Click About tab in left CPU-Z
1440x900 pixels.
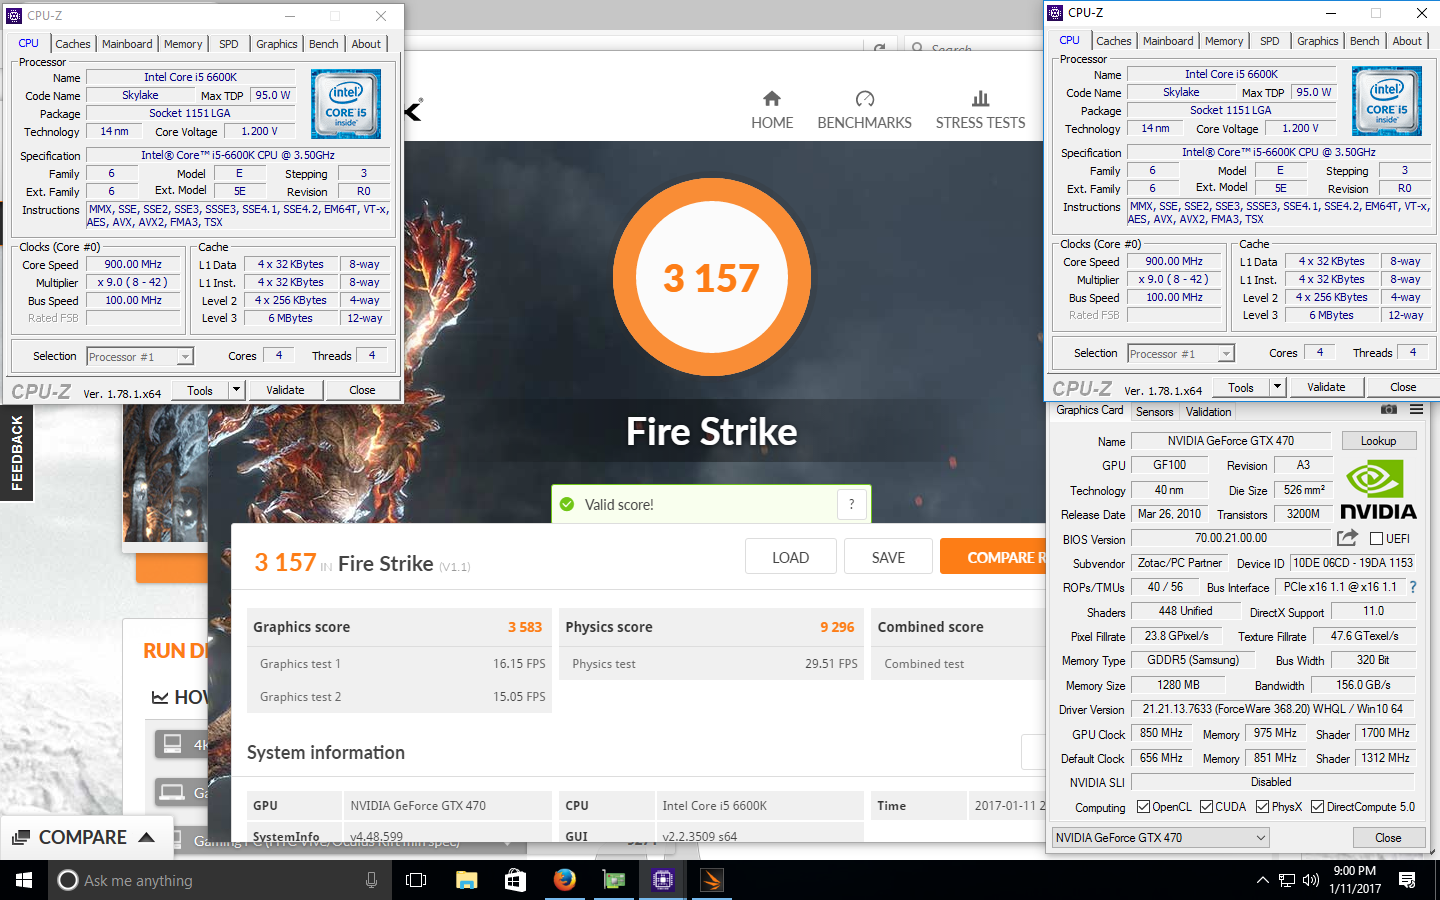(x=366, y=44)
